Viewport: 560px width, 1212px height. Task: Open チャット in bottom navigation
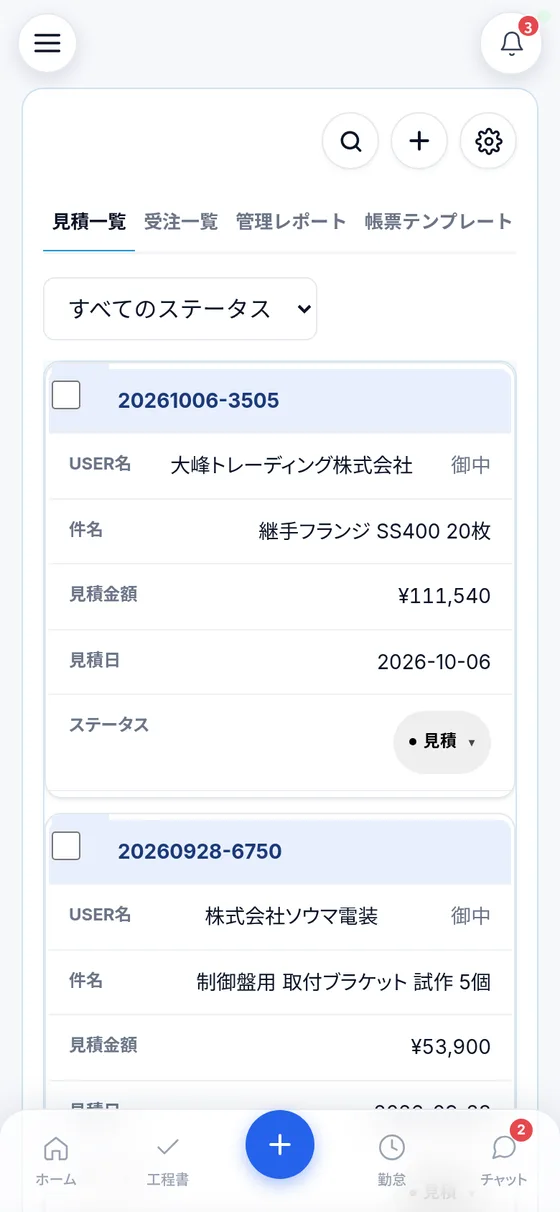[504, 1160]
